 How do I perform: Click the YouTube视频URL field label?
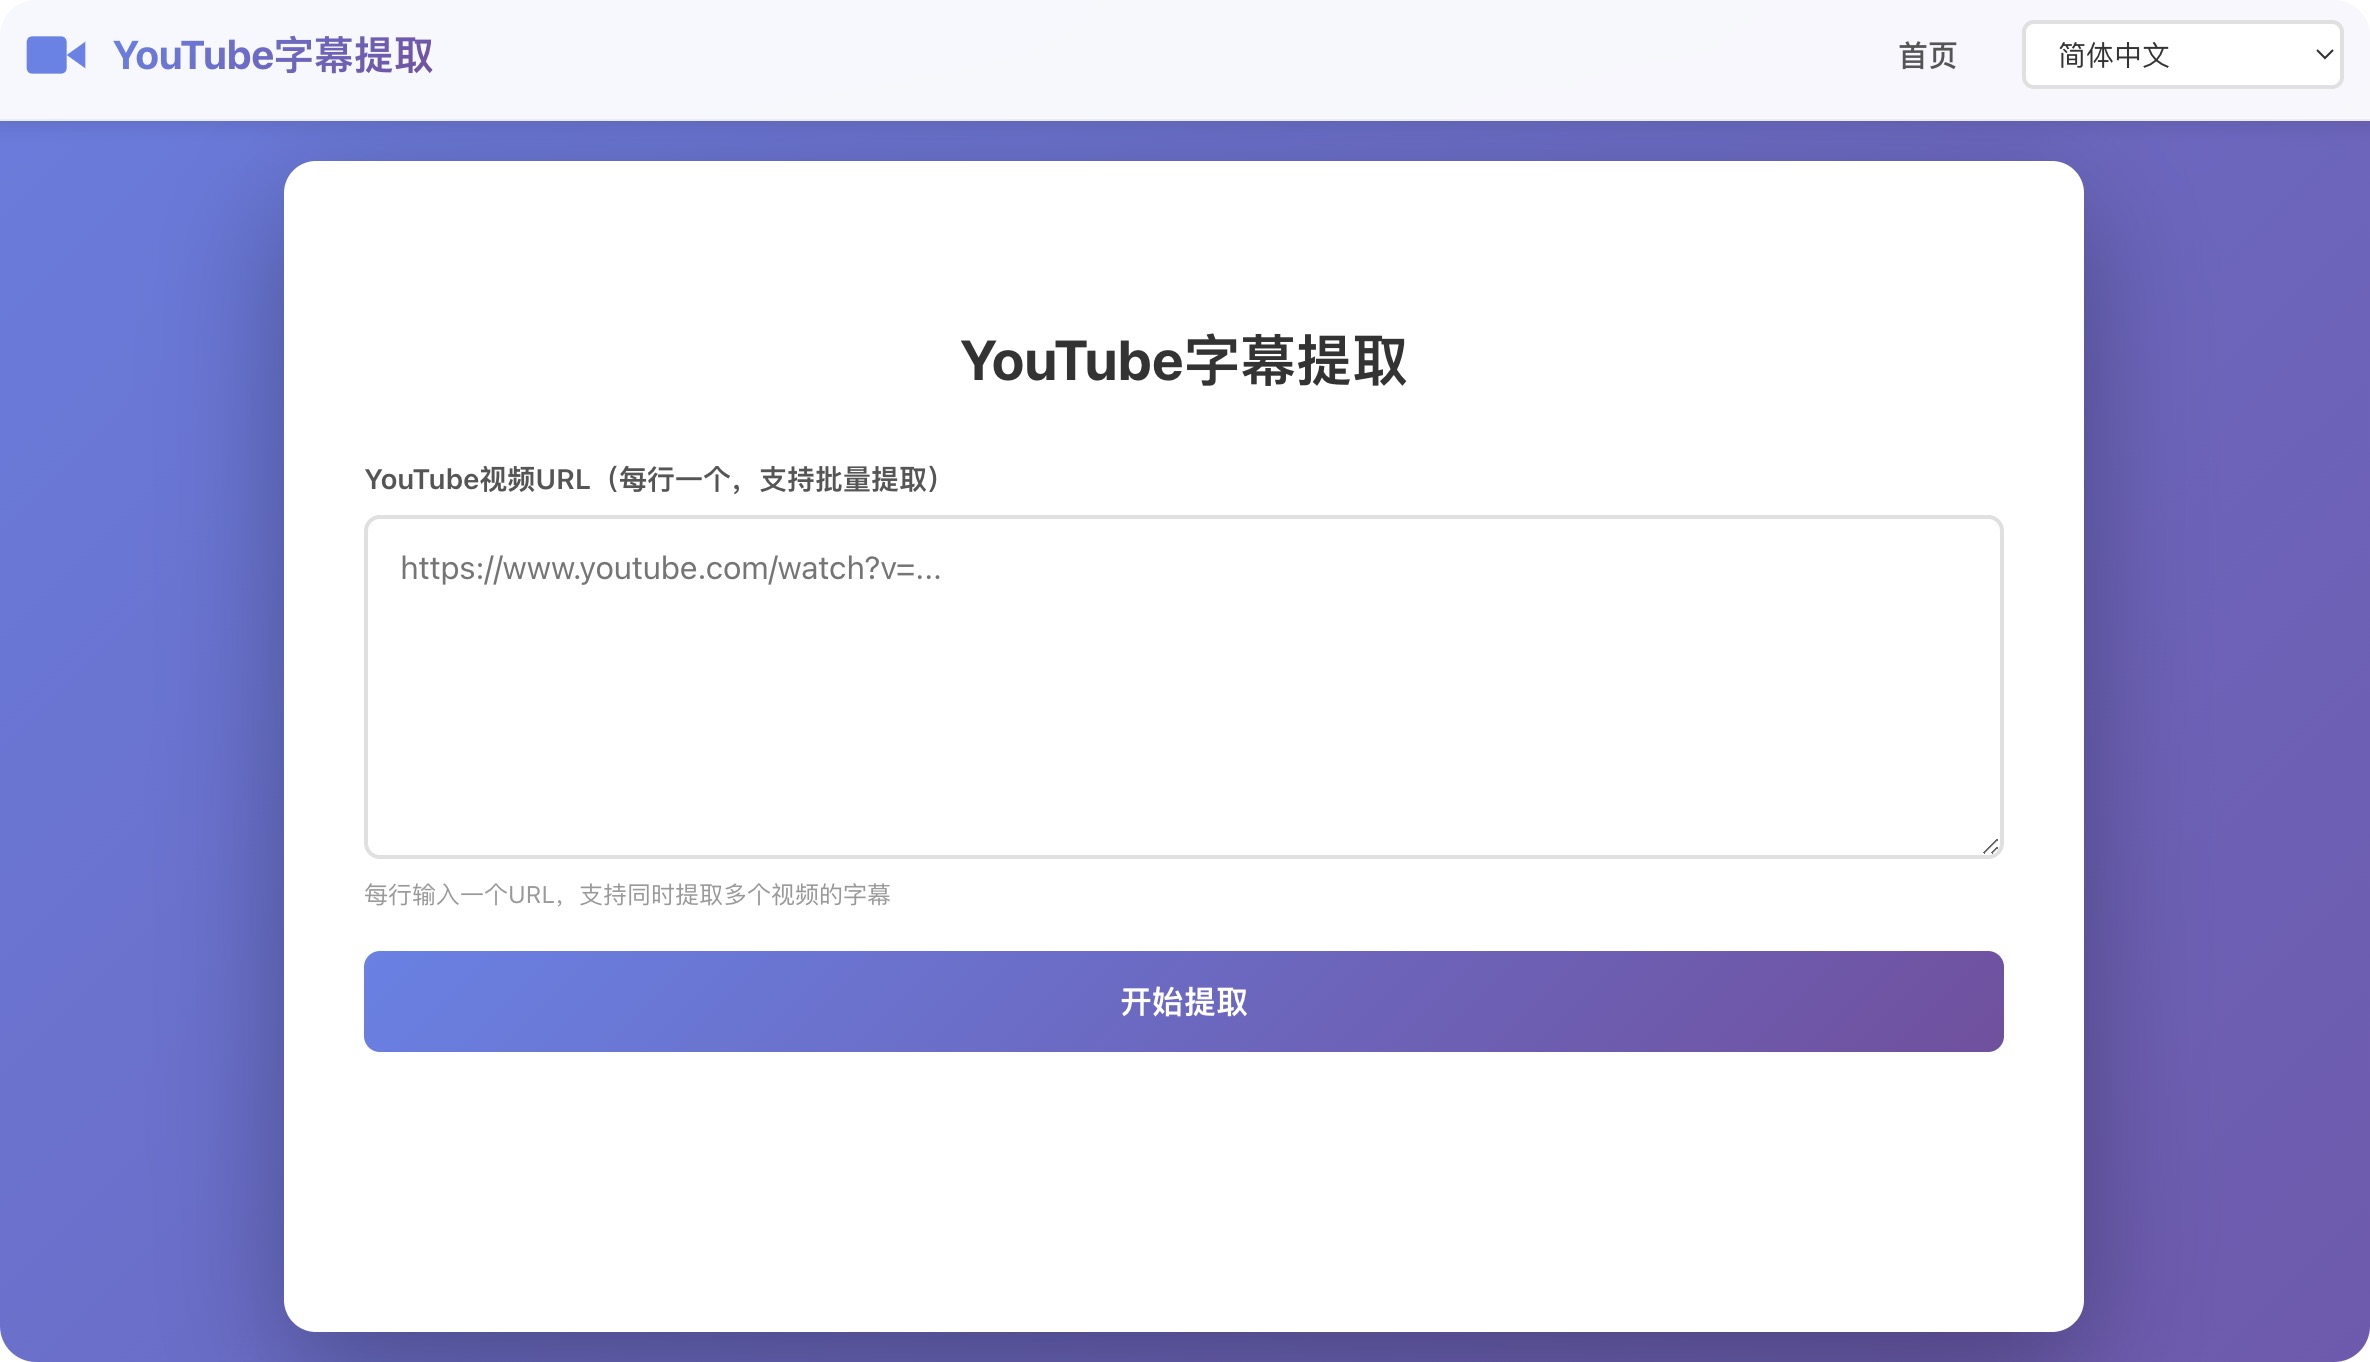(652, 480)
